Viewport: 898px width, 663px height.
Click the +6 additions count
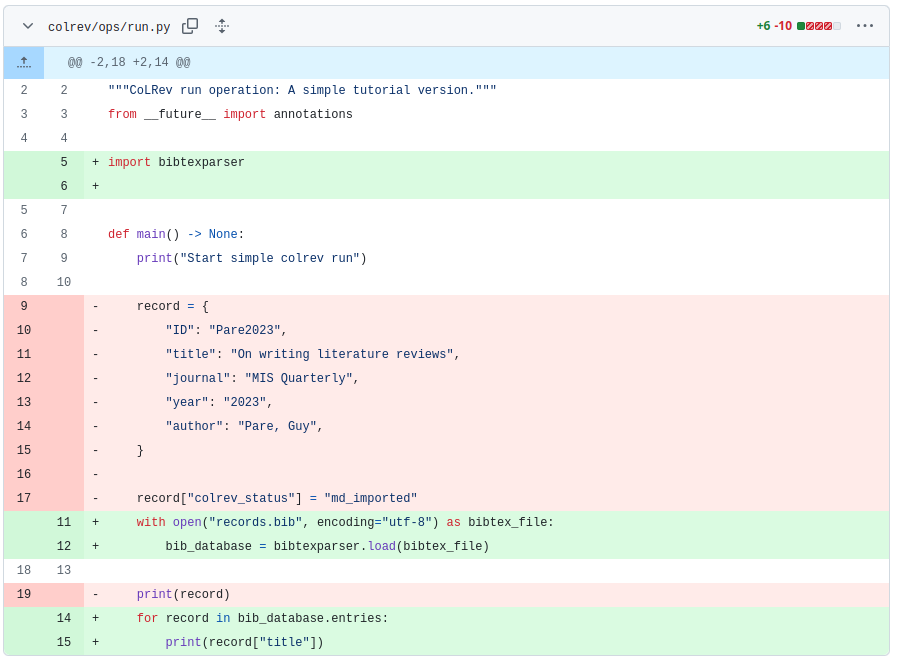click(763, 26)
